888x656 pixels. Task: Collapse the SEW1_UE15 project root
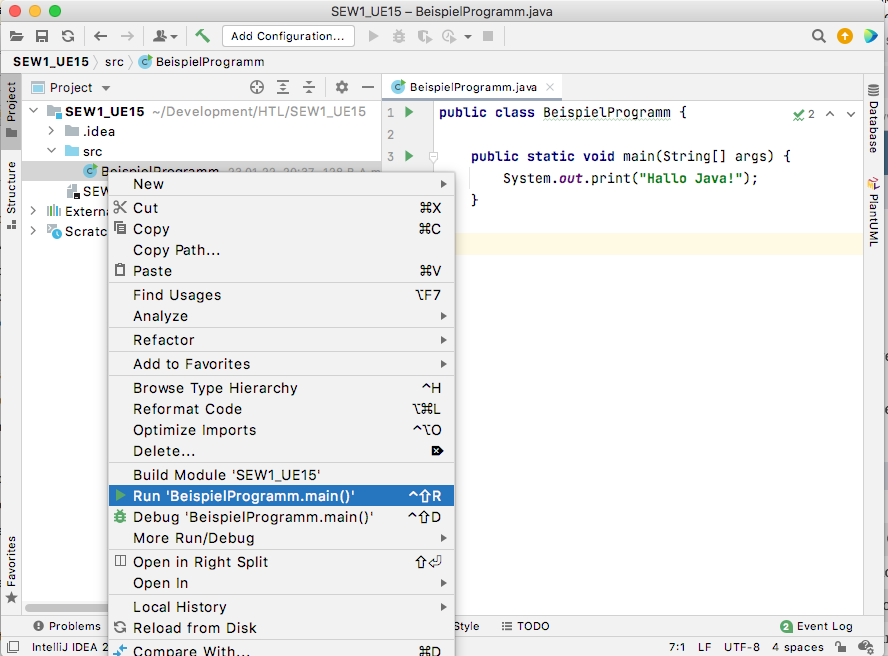pos(34,110)
